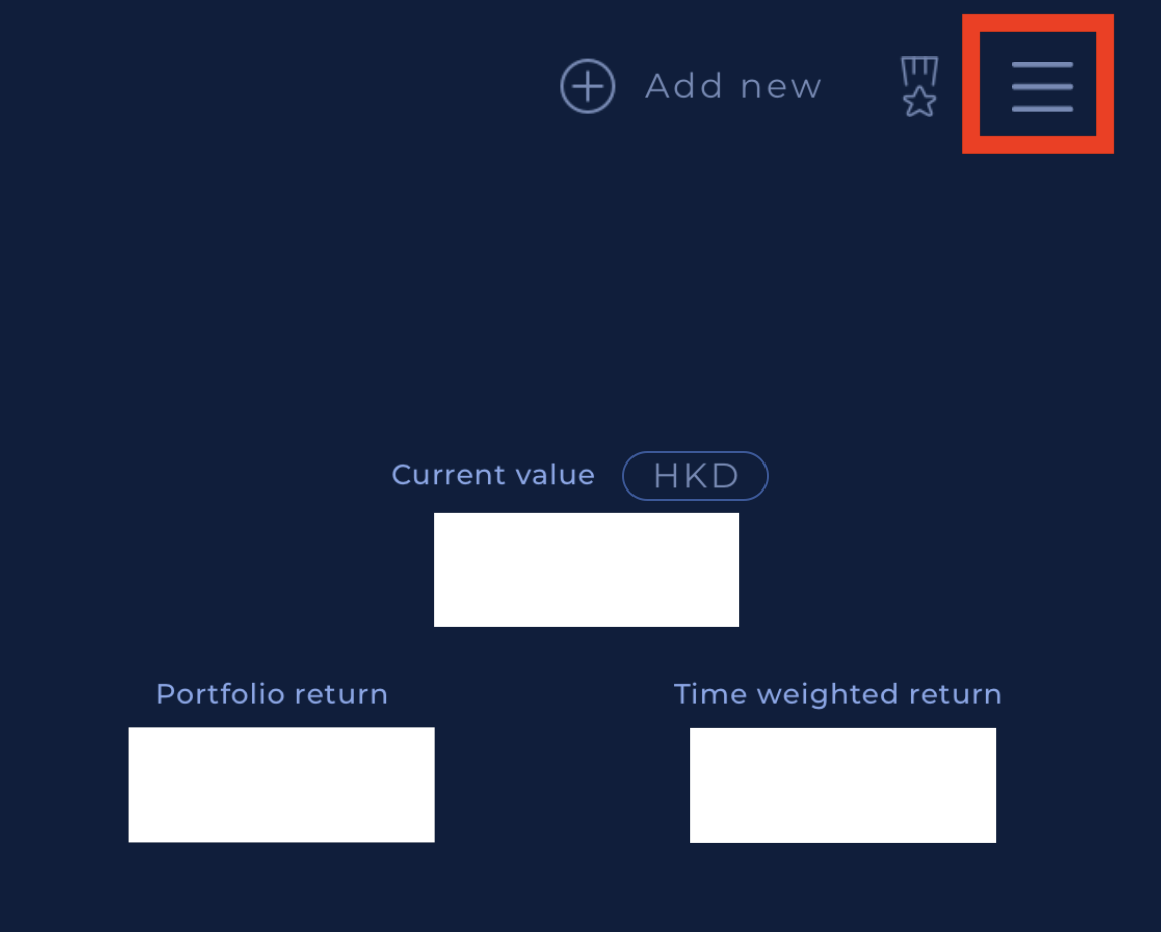The image size is (1161, 932).
Task: Tap the white box under Time weighted return
Action: tap(842, 785)
